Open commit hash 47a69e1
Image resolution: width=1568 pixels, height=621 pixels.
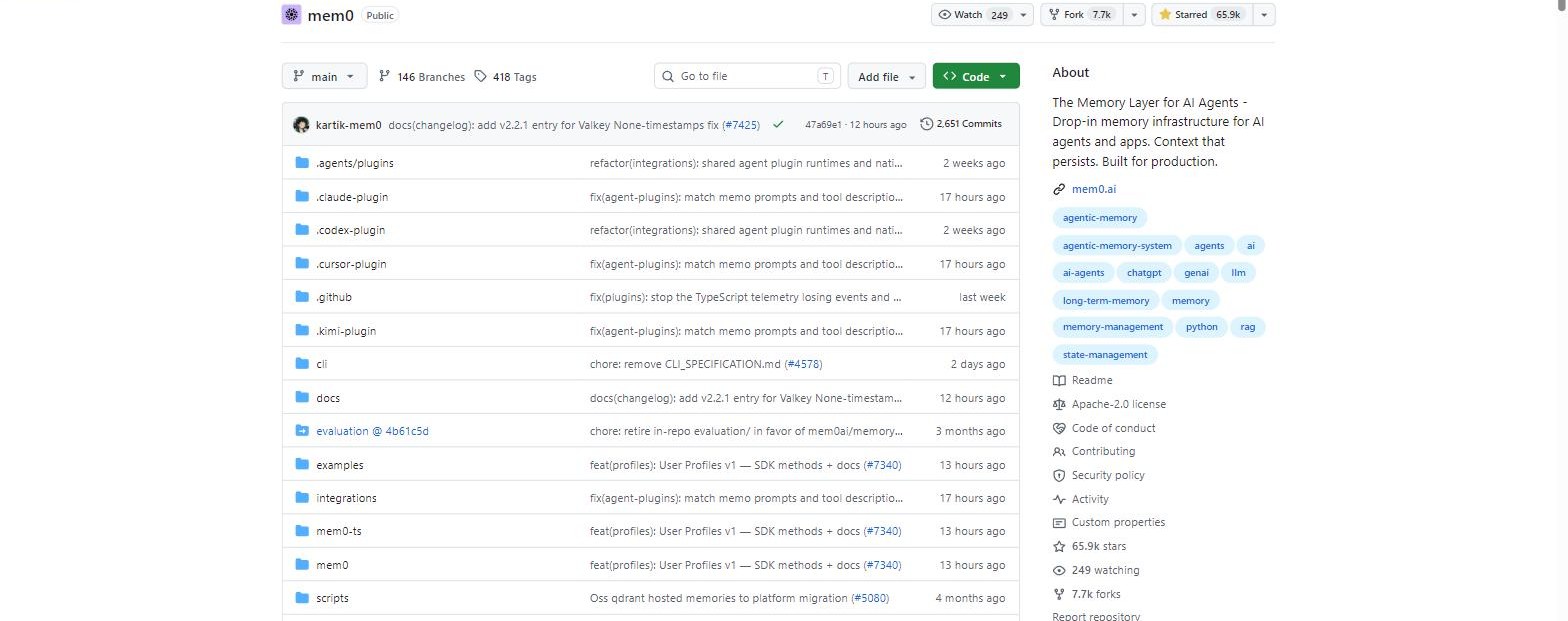823,125
